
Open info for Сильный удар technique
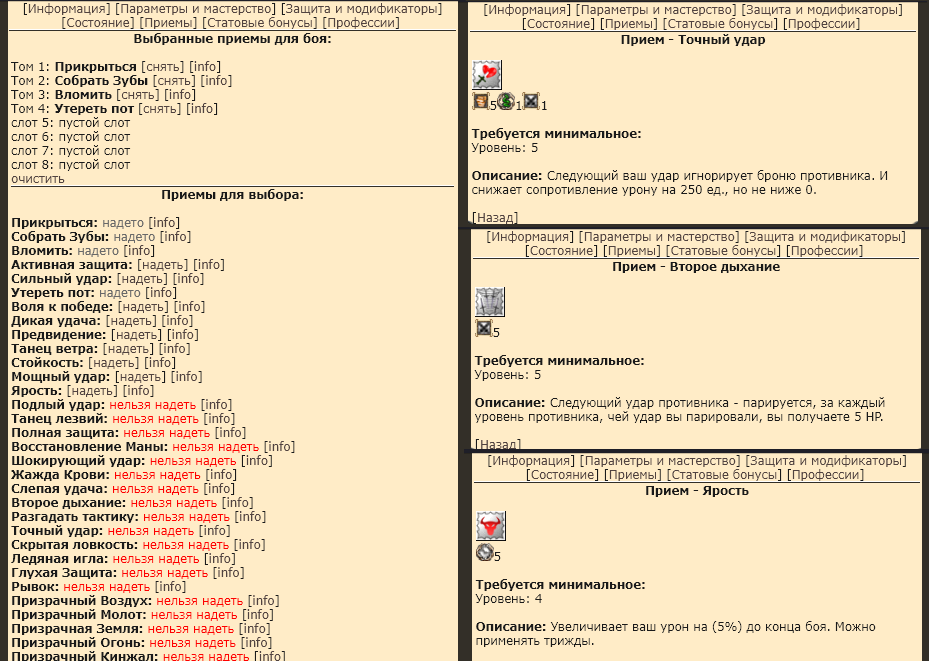pos(188,278)
